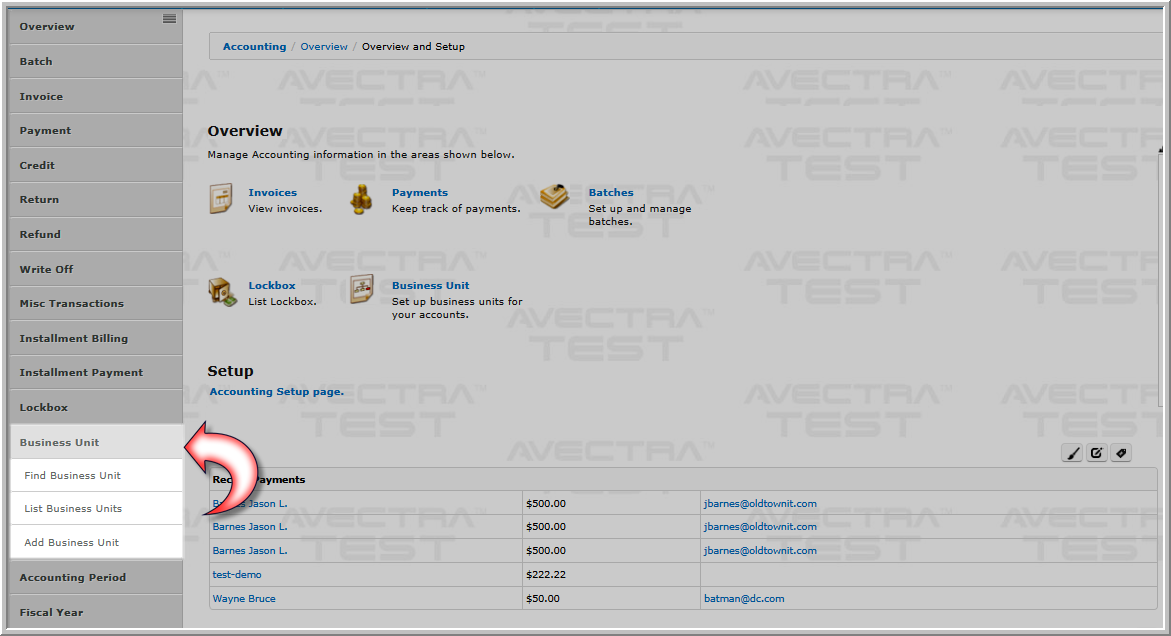Click the Lockbox safe icon in Overview
Viewport: 1171px width, 636px height.
(x=223, y=291)
